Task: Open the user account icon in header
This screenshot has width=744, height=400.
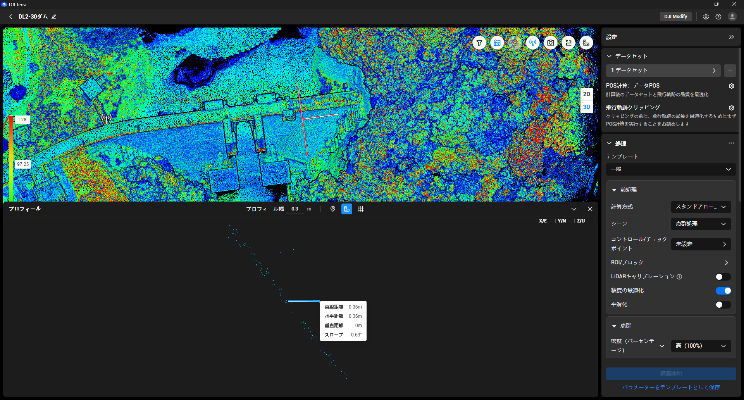Action: [732, 17]
